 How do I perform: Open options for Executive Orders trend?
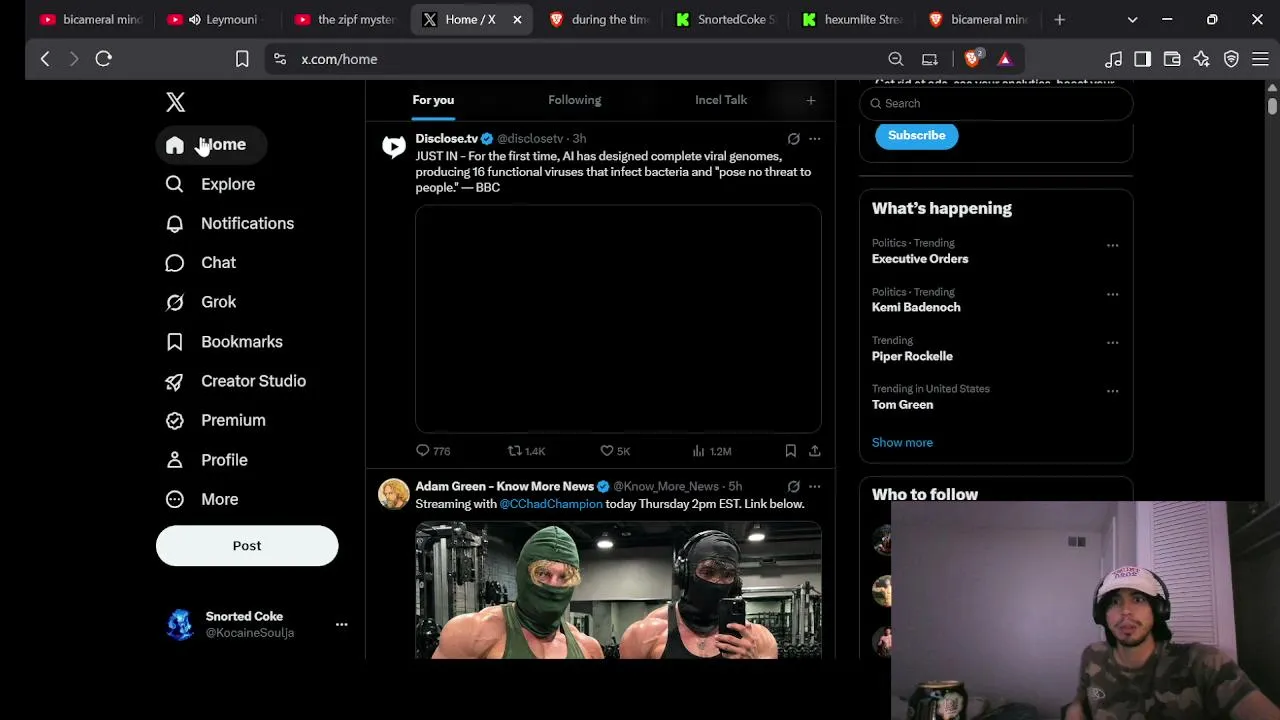[1112, 245]
